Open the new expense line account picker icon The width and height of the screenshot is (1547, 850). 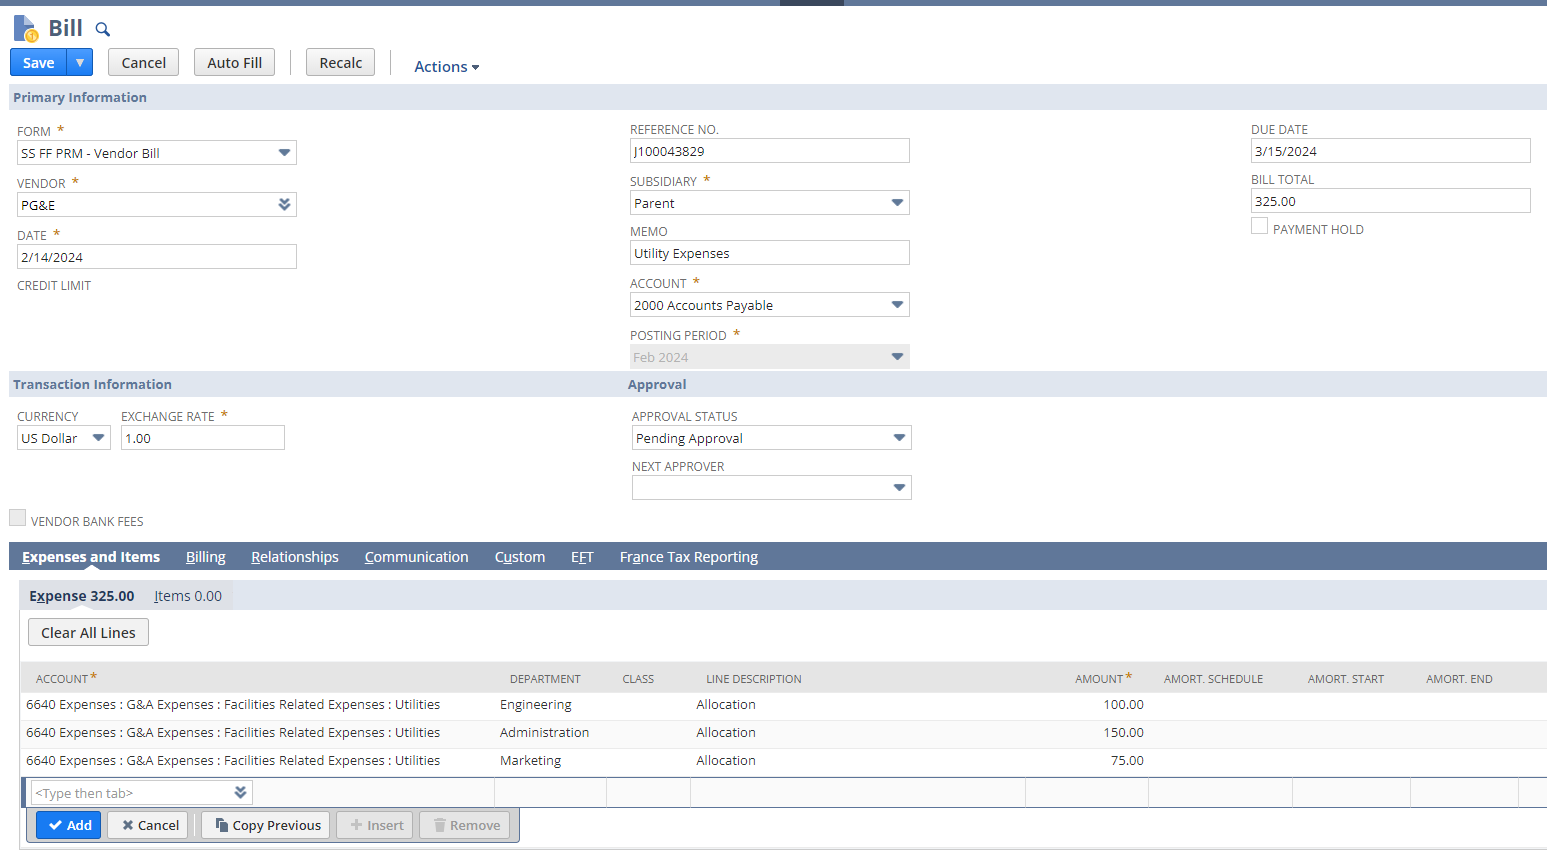point(239,791)
